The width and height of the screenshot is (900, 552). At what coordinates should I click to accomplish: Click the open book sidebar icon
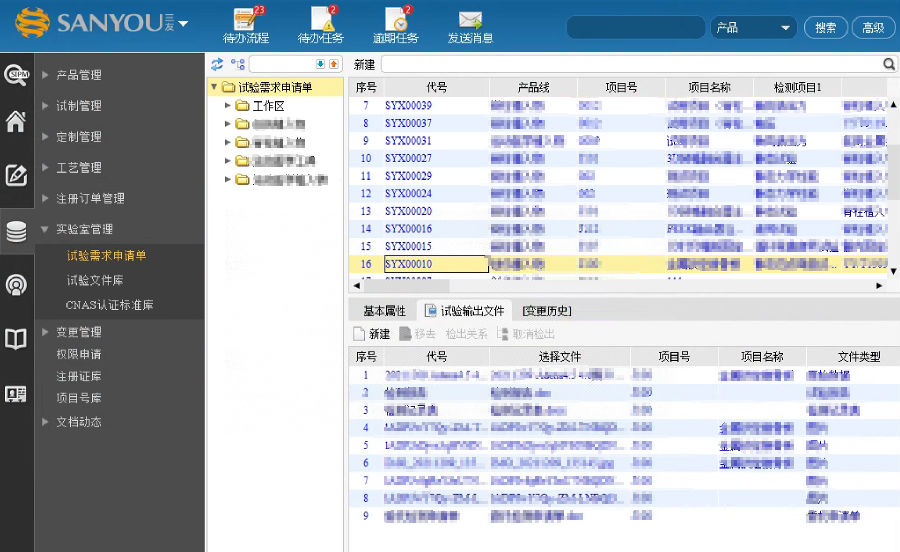[x=16, y=339]
